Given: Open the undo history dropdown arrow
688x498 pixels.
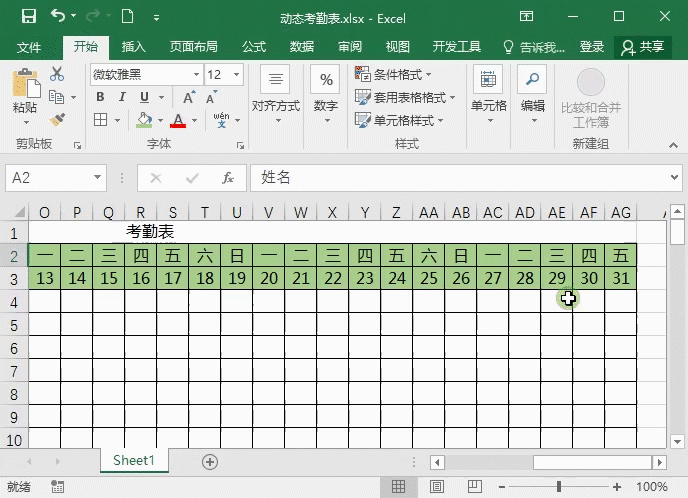Looking at the screenshot, I should pos(73,16).
